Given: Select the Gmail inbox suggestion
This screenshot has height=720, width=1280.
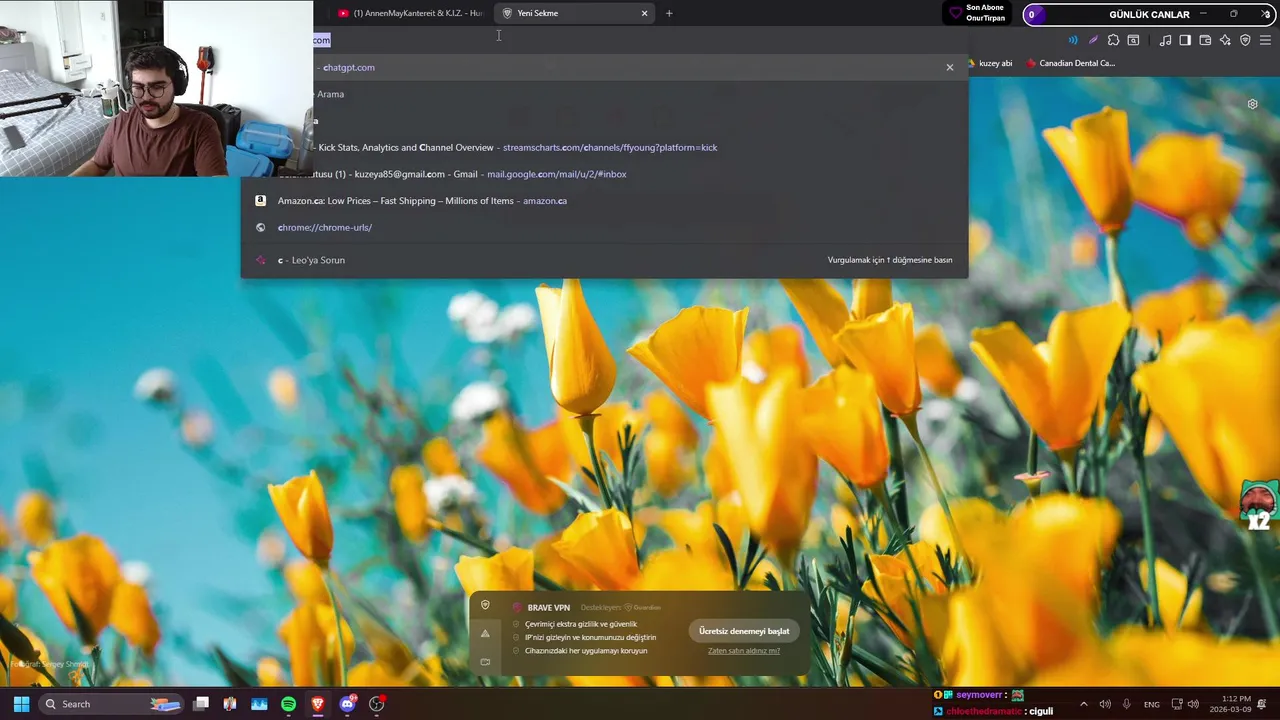Looking at the screenshot, I should pos(604,174).
